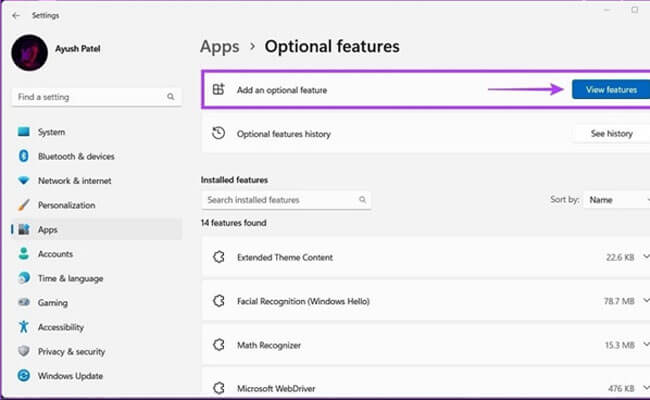Click the Privacy & security shield icon
650x400 pixels.
click(x=24, y=351)
